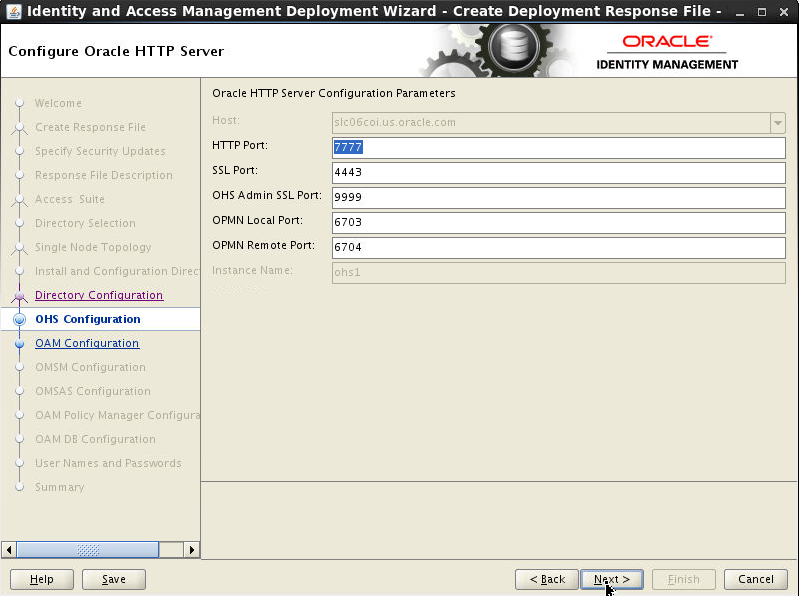
Task: Click the Summary step text
Action: (59, 486)
